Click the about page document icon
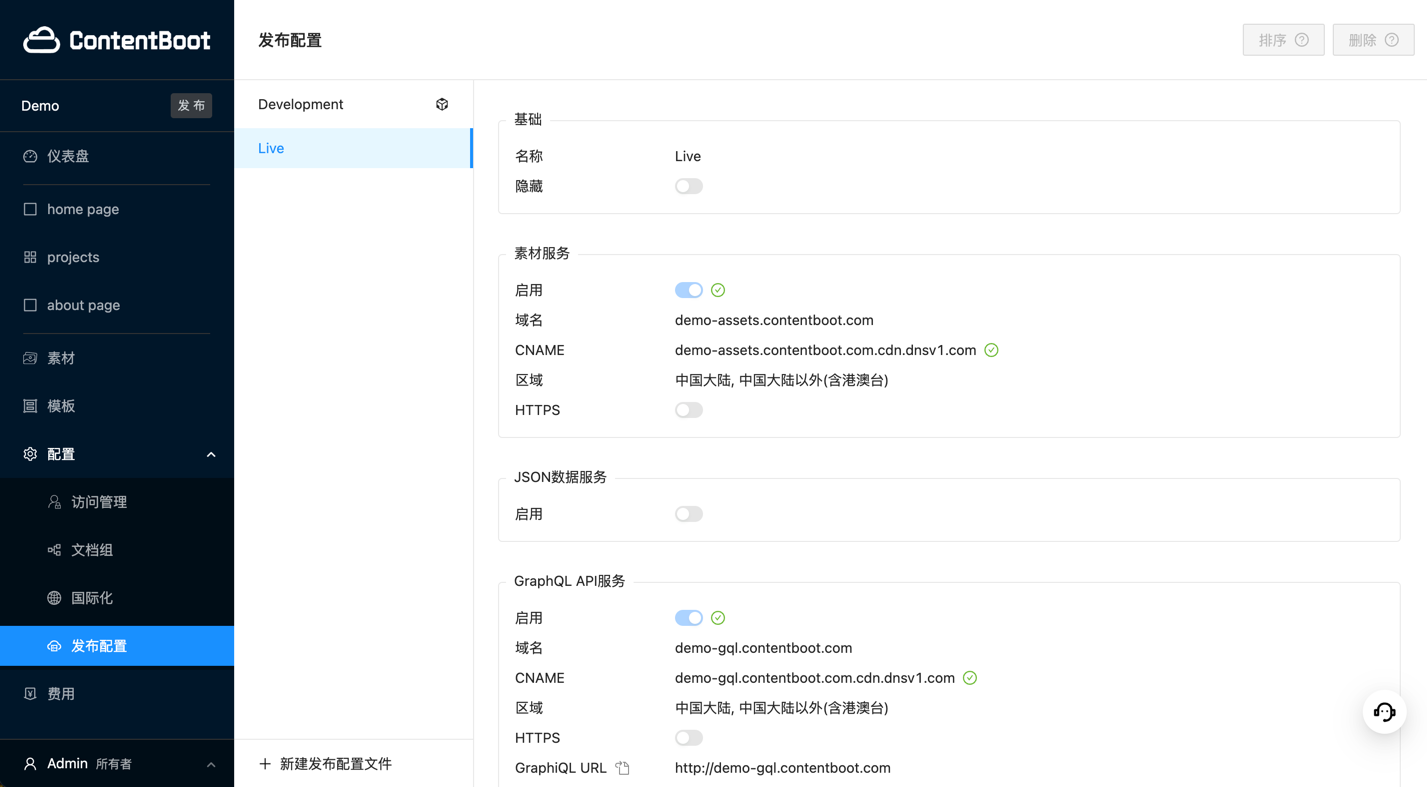 pos(30,305)
